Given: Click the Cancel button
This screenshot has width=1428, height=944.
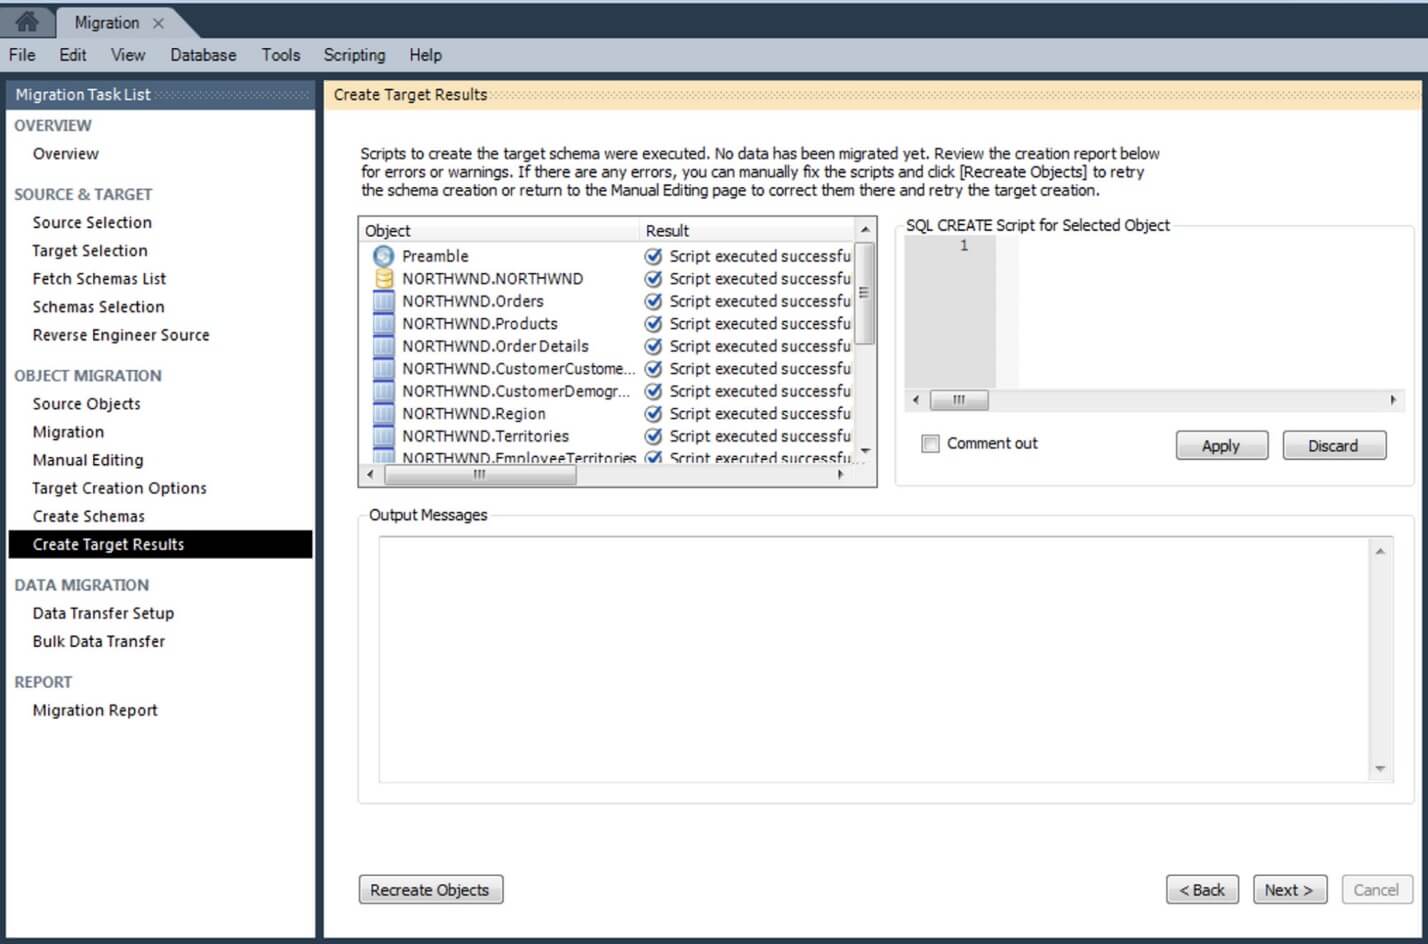Looking at the screenshot, I should click(x=1376, y=890).
